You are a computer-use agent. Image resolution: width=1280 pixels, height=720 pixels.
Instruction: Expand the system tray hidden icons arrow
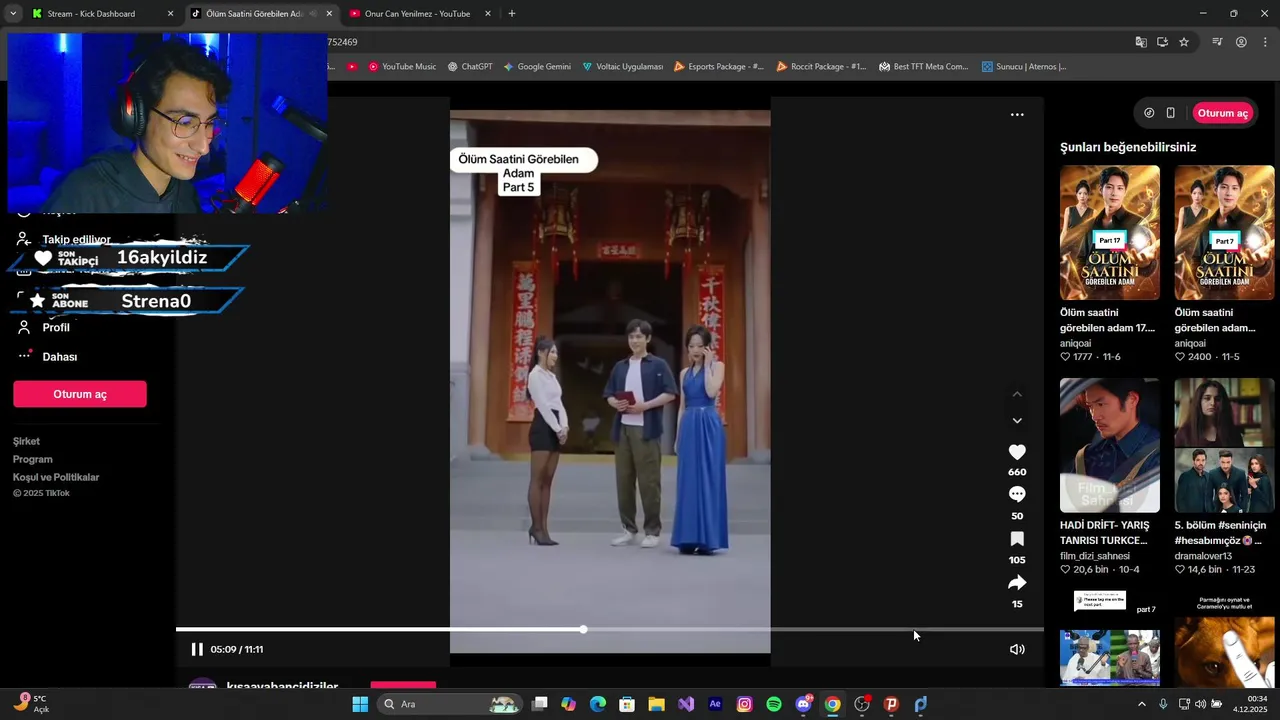1142,704
